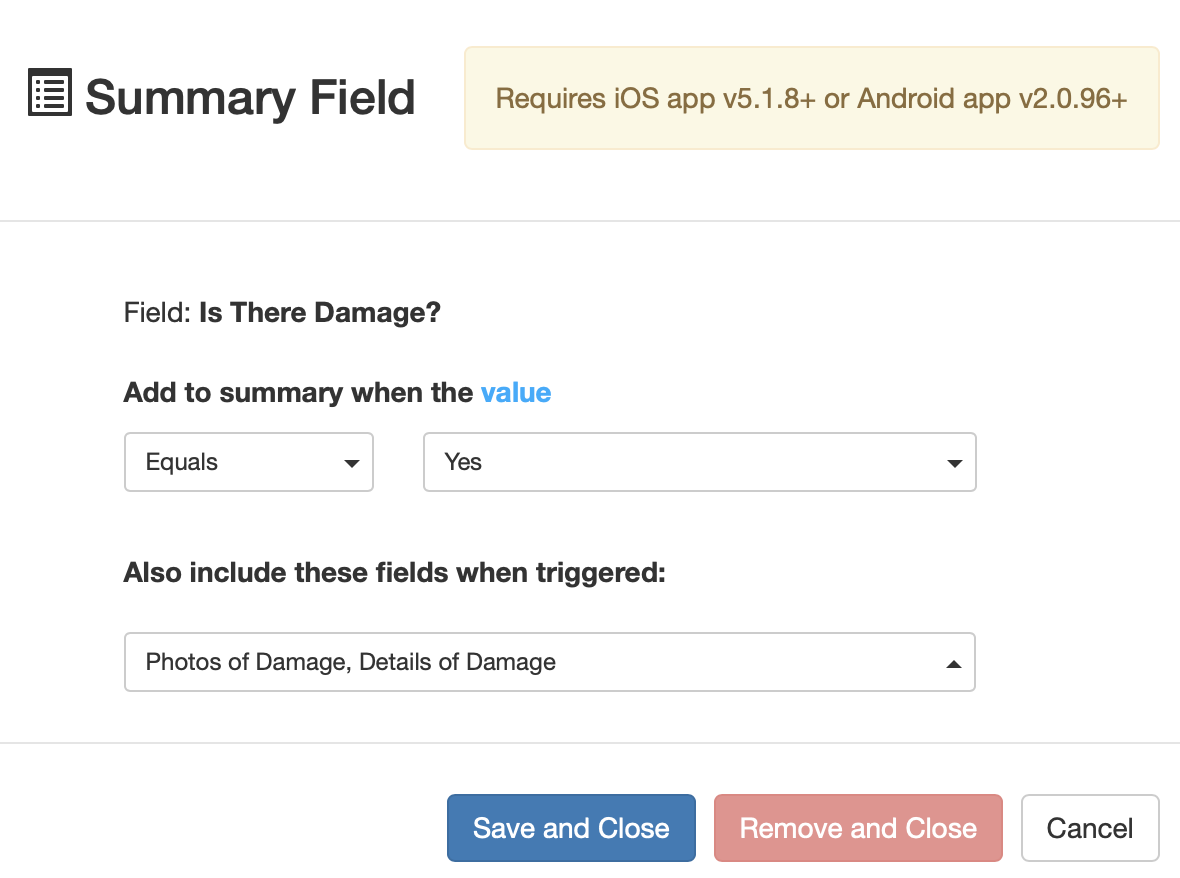The width and height of the screenshot is (1180, 878).
Task: Click the bold "Is There Damage?" field name
Action: pos(320,313)
